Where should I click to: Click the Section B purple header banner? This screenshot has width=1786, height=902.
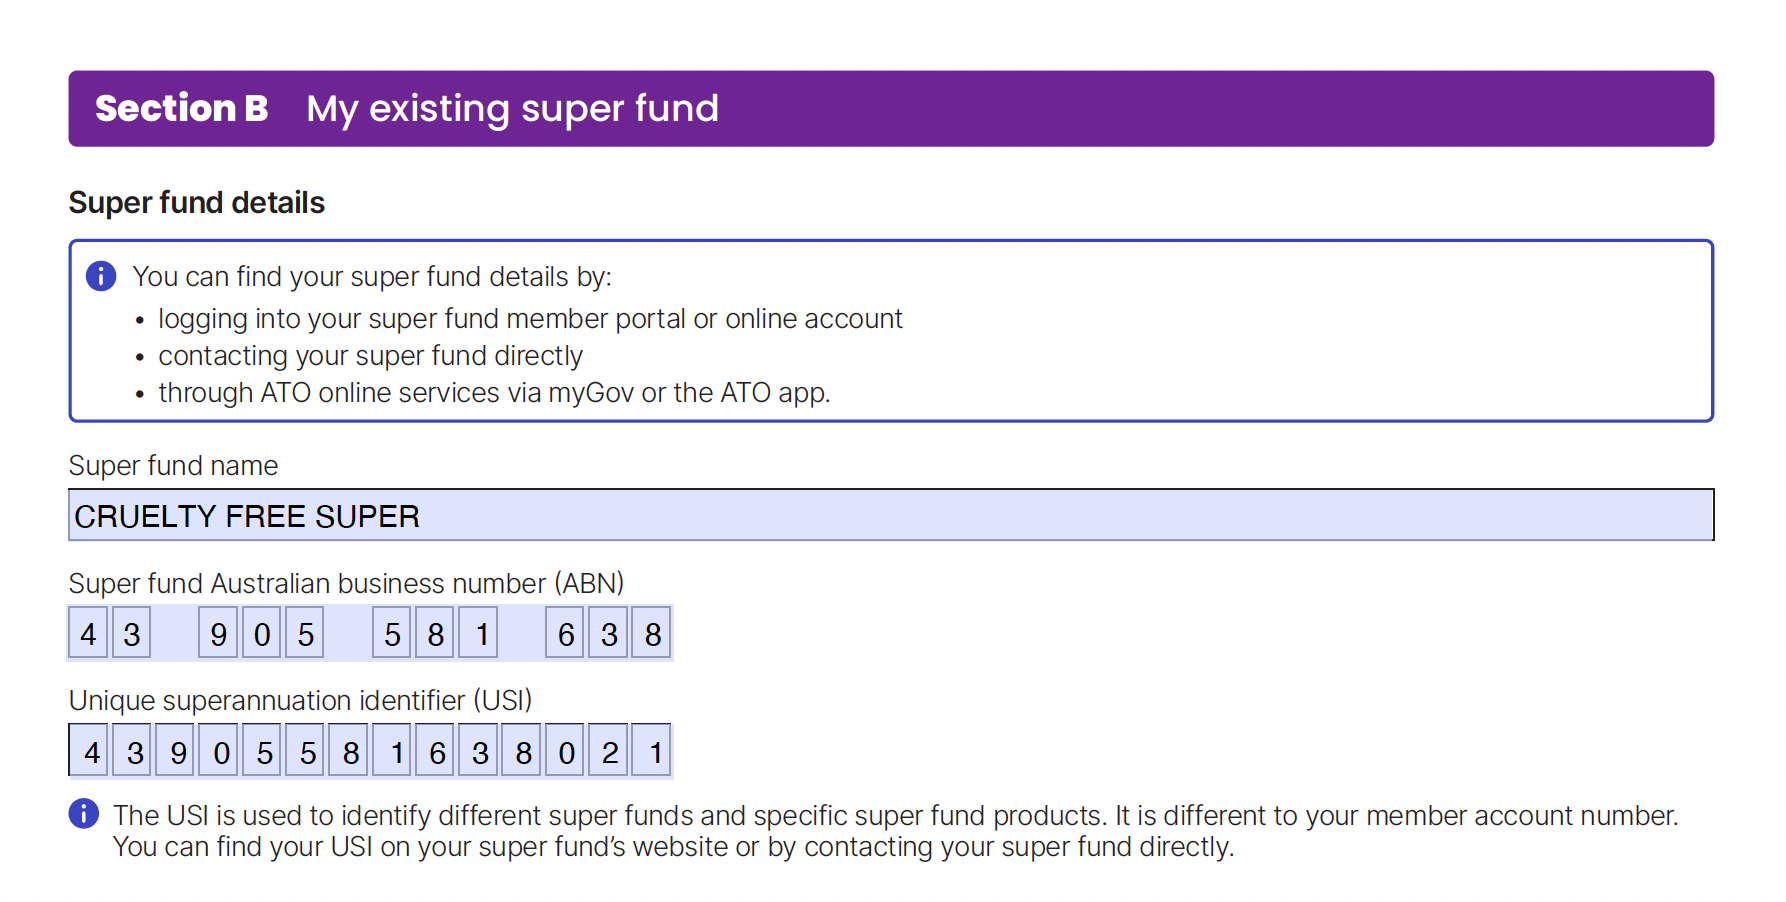[890, 109]
